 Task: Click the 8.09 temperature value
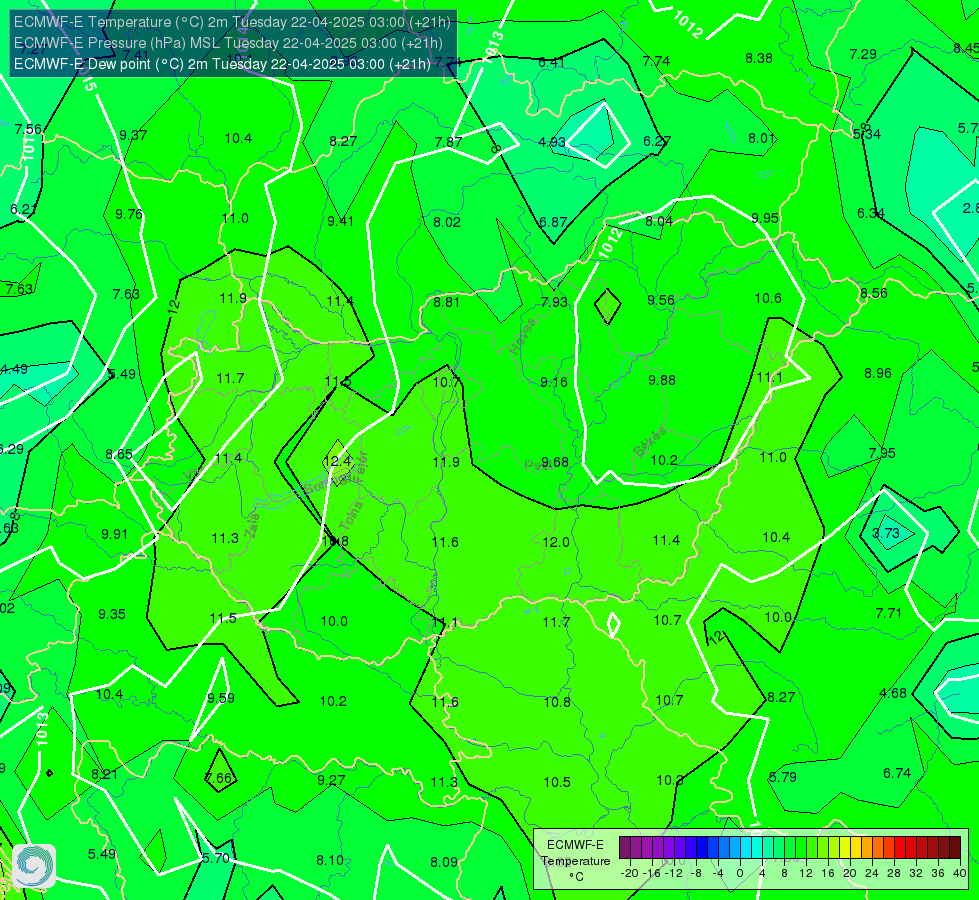pyautogui.click(x=444, y=863)
